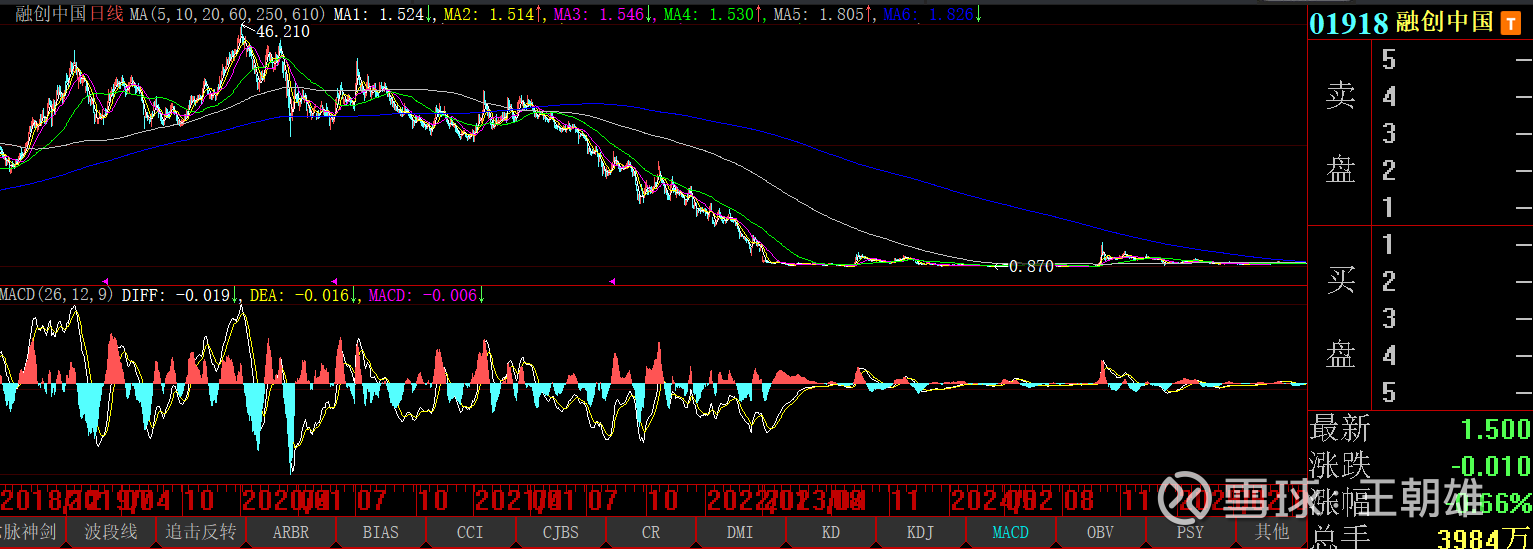Select sell level 4 row
The height and width of the screenshot is (549, 1533).
click(x=1452, y=97)
